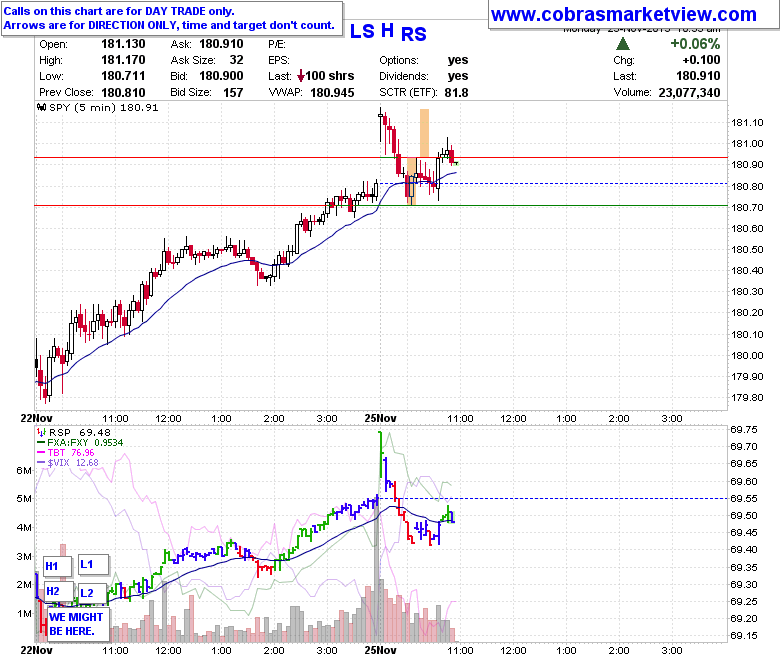Screen dimensions: 780x659
Task: Click the 179.80 price axis label
Action: point(747,398)
